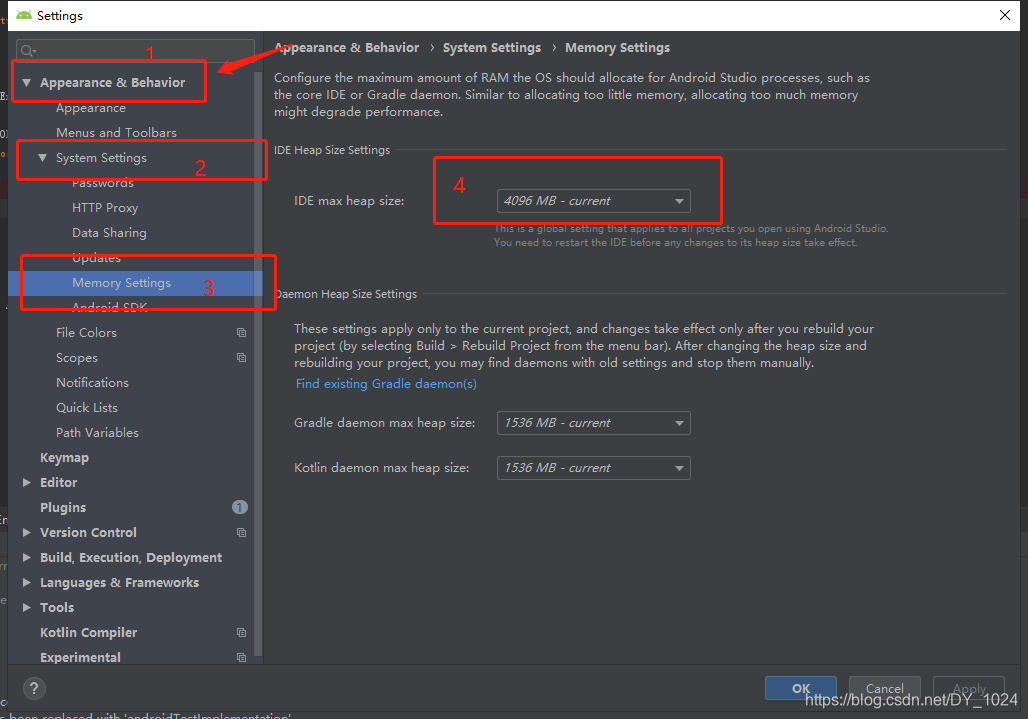This screenshot has height=719, width=1028.
Task: Click Memory Settings in the breadcrumb
Action: click(x=618, y=48)
